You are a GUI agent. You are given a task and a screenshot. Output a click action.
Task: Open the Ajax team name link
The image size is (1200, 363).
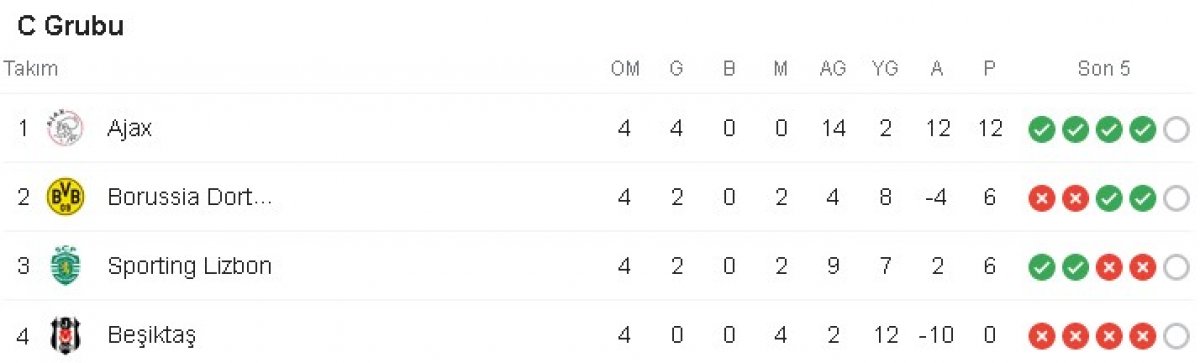[x=129, y=129]
